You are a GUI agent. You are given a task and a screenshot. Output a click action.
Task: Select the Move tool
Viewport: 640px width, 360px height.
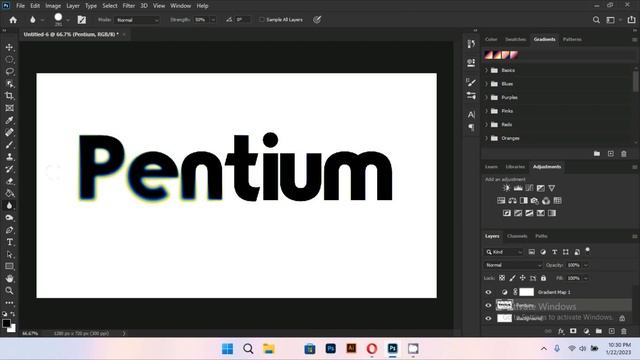tap(9, 47)
